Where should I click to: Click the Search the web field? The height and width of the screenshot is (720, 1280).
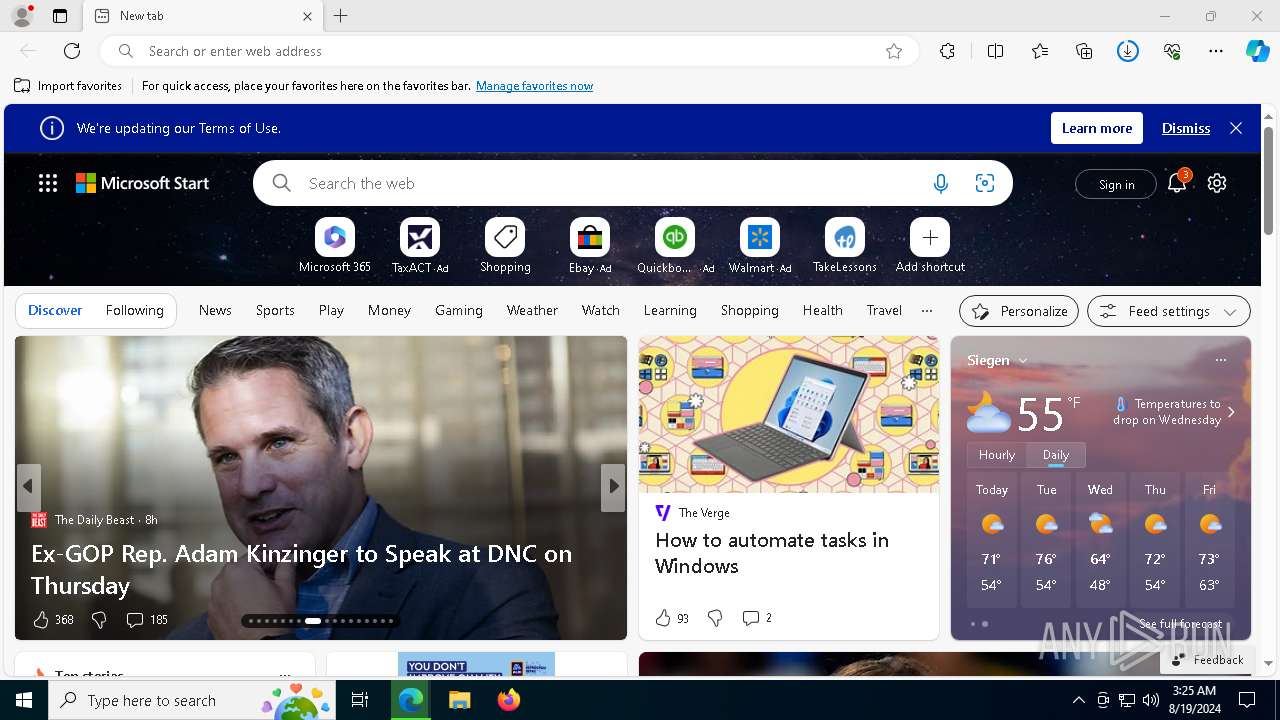click(x=610, y=184)
